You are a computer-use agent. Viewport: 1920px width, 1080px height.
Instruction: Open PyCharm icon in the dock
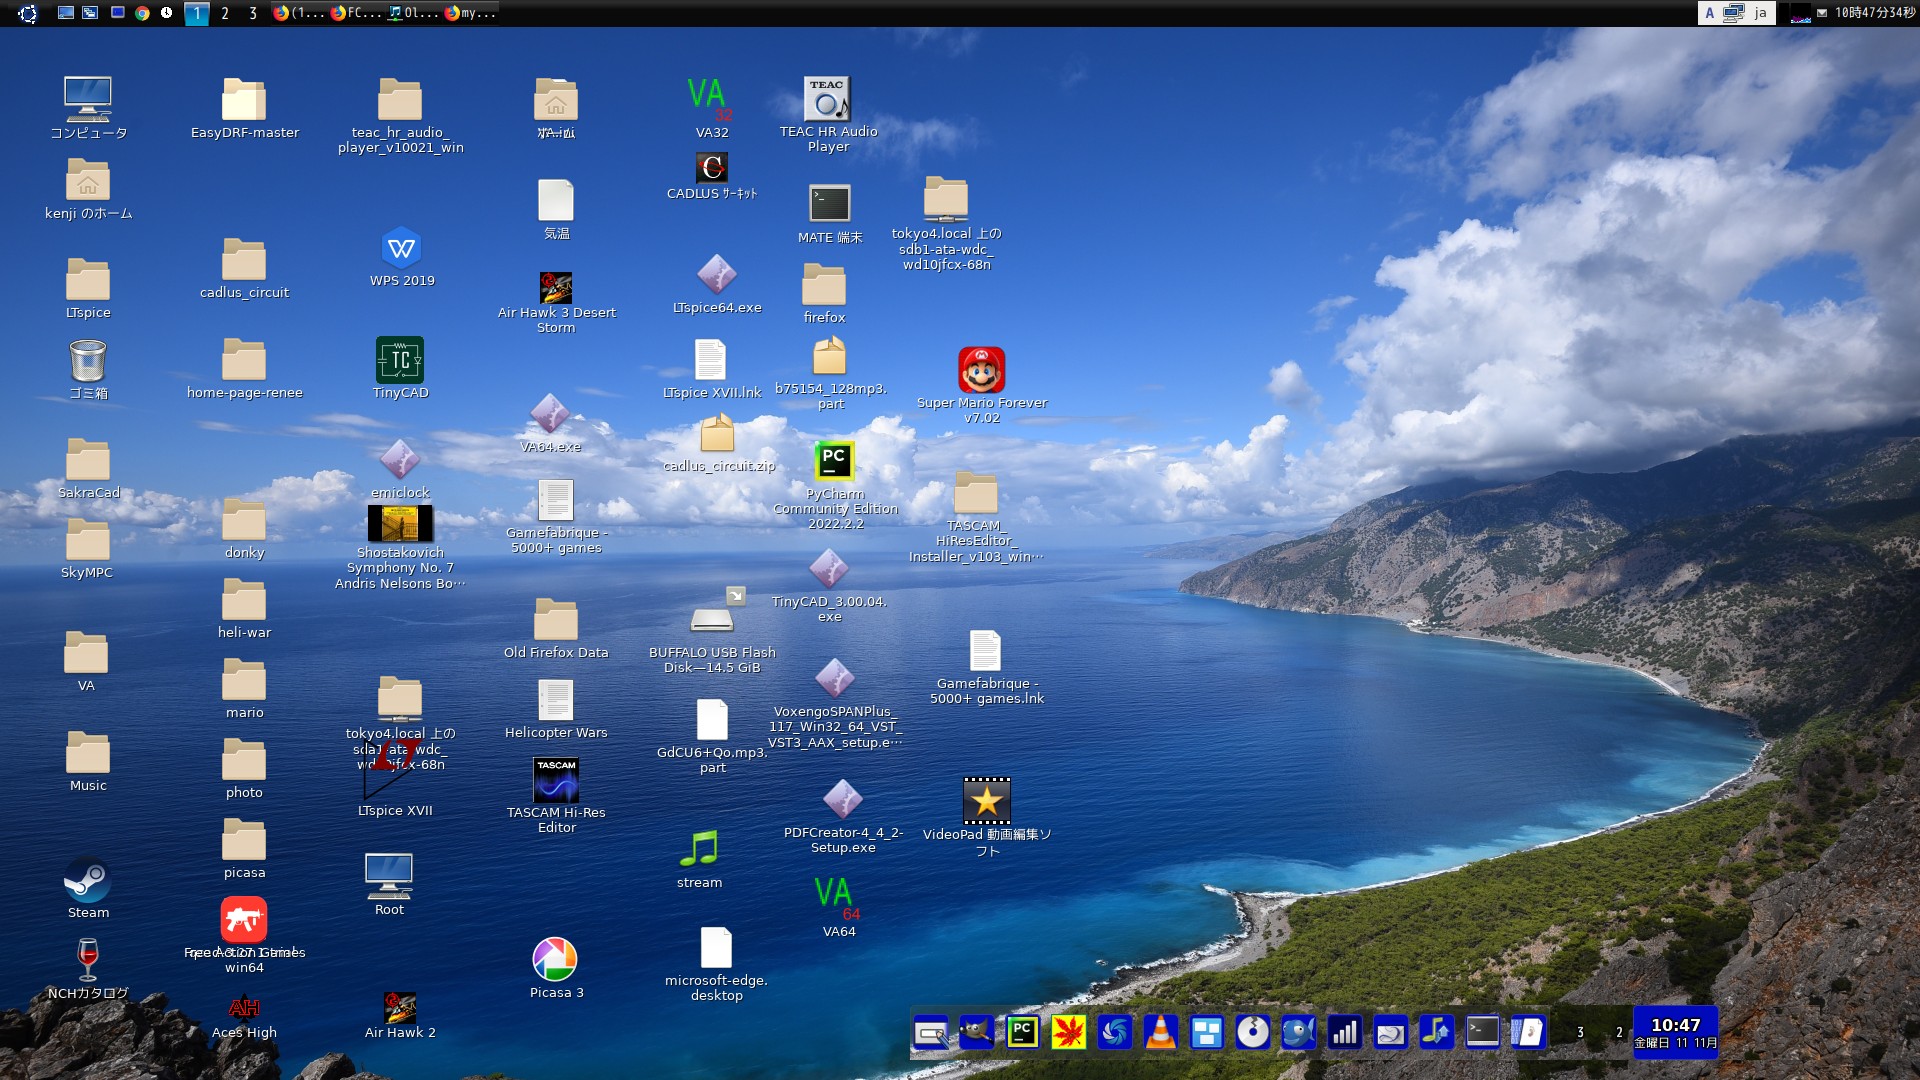1022,1032
